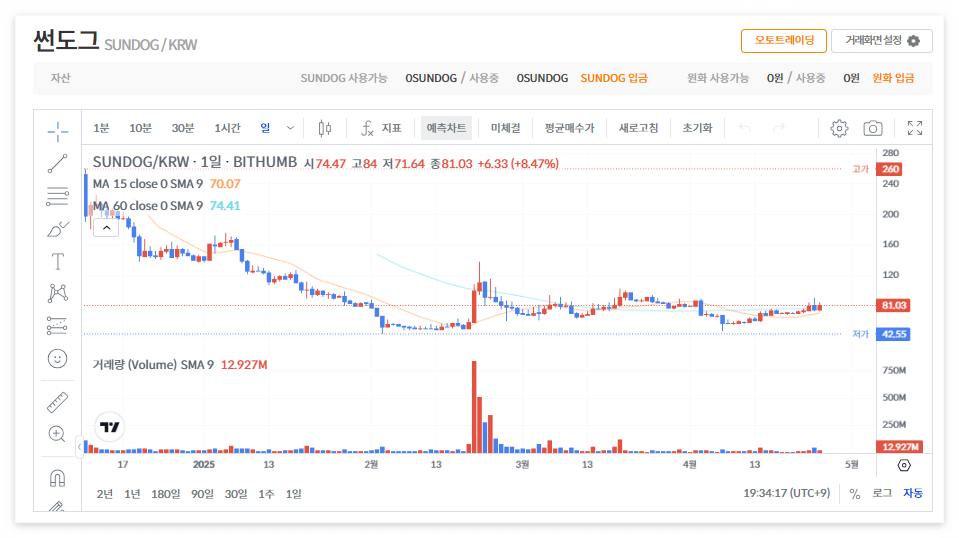The width and height of the screenshot is (959, 538).
Task: Select the Text annotation tool
Action: point(57,262)
